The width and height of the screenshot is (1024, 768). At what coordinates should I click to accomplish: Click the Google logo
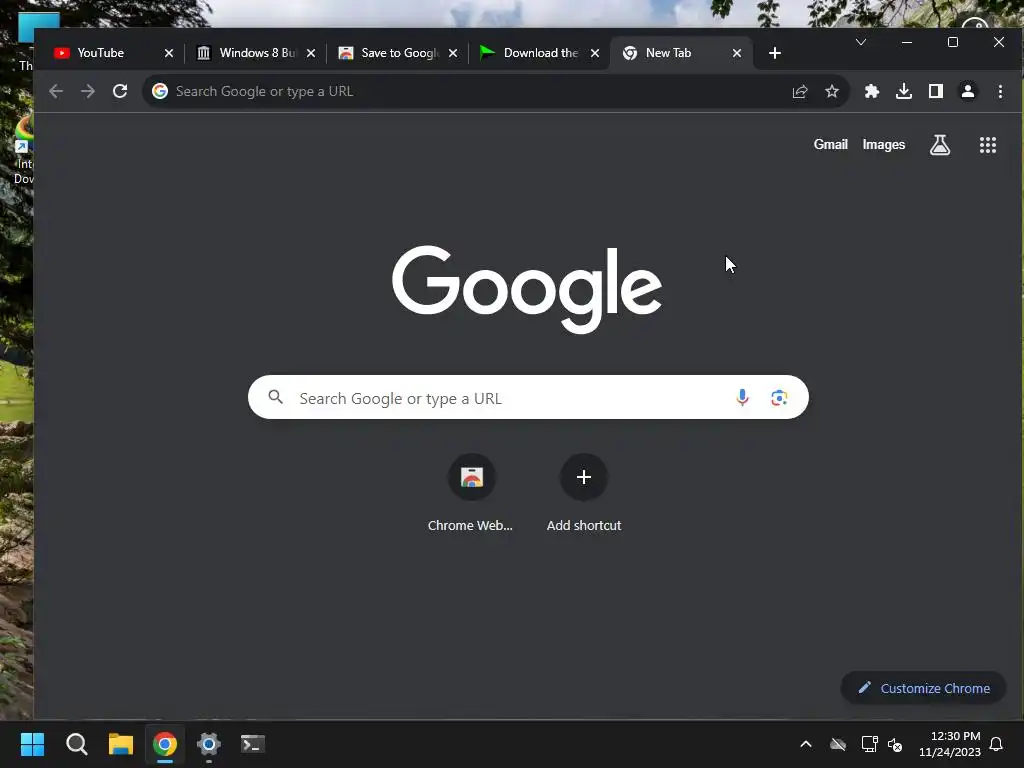[x=527, y=289]
